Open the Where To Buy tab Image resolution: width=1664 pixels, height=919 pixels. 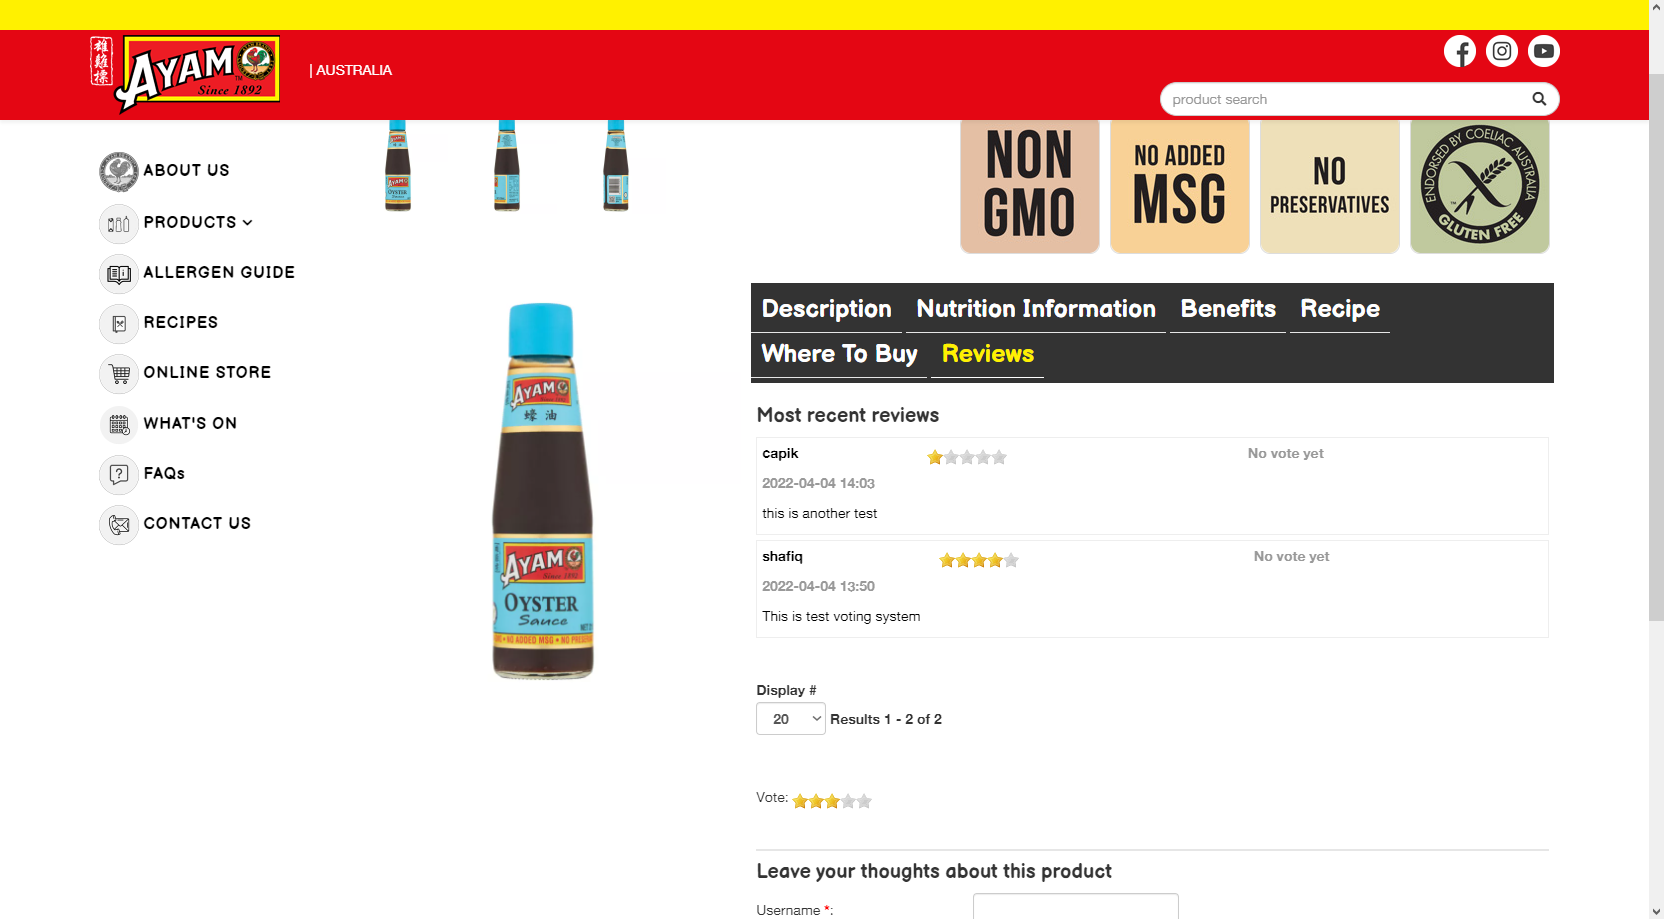click(839, 354)
